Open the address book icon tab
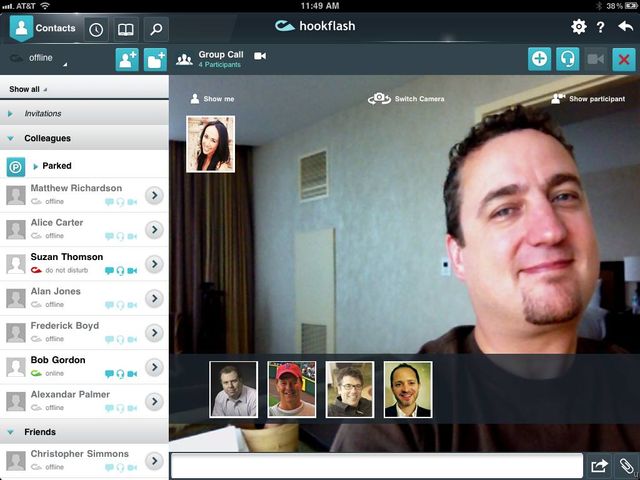This screenshot has height=480, width=640. (125, 29)
